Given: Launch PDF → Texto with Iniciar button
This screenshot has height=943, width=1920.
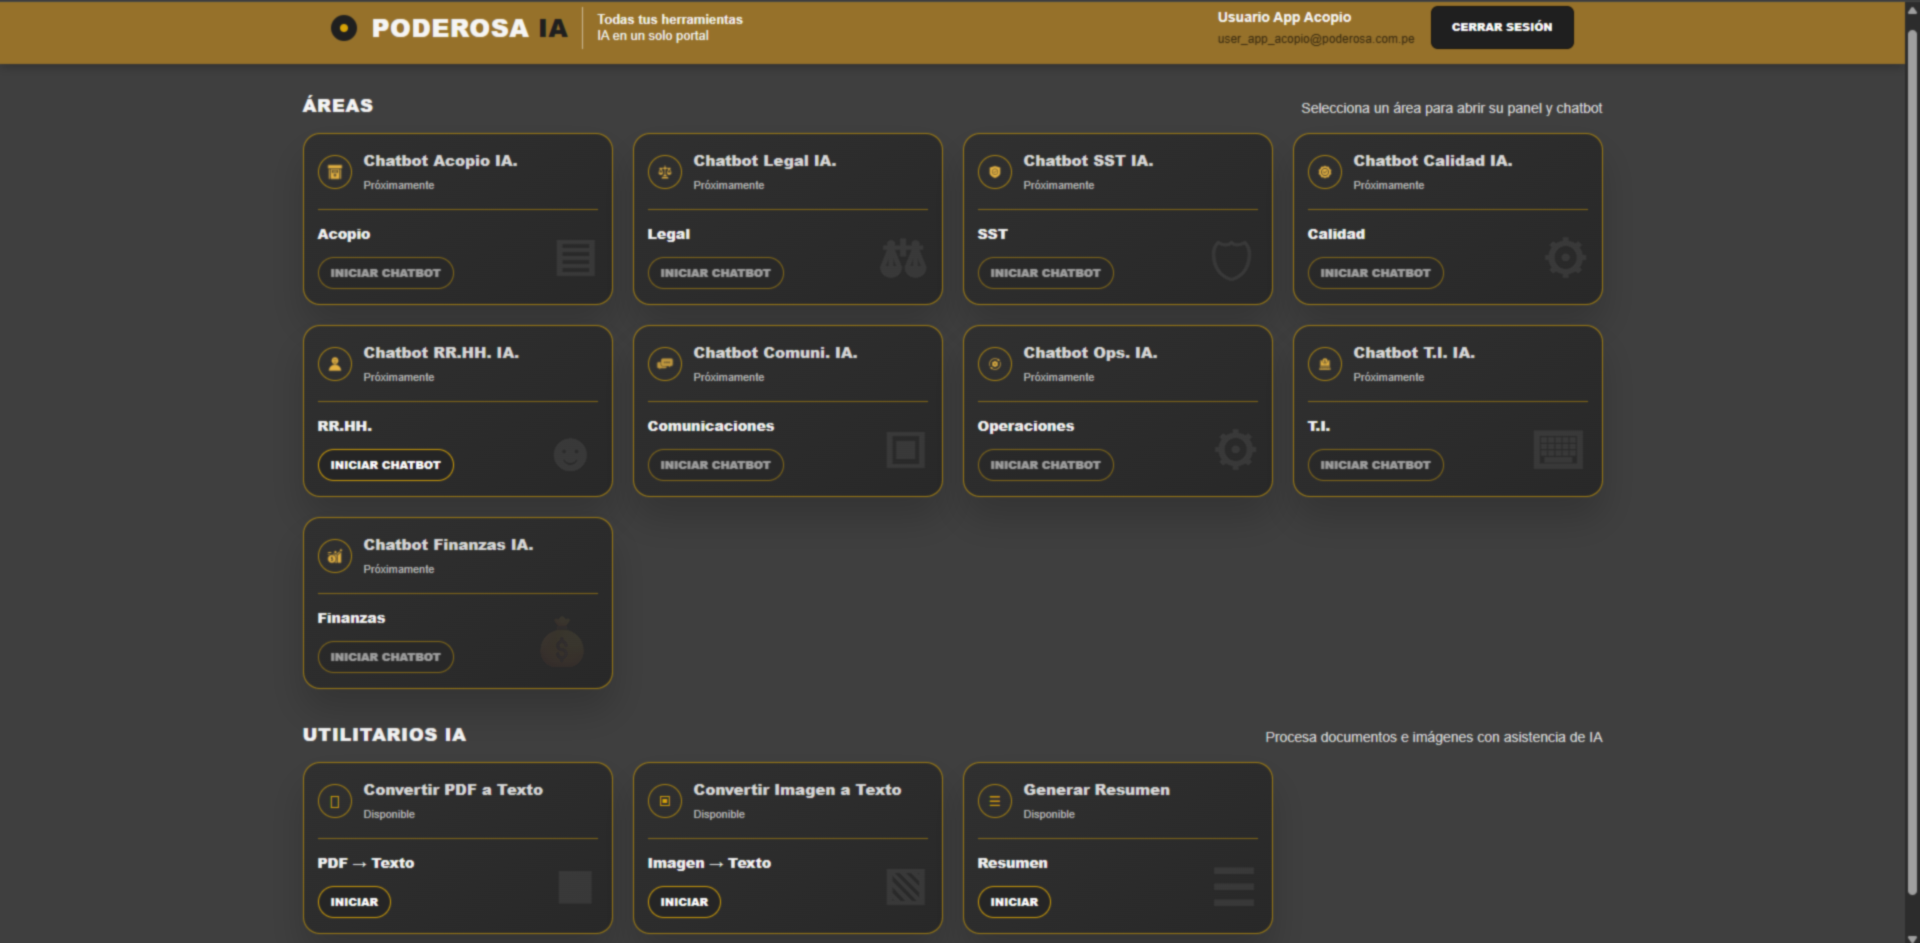Looking at the screenshot, I should click(x=355, y=902).
